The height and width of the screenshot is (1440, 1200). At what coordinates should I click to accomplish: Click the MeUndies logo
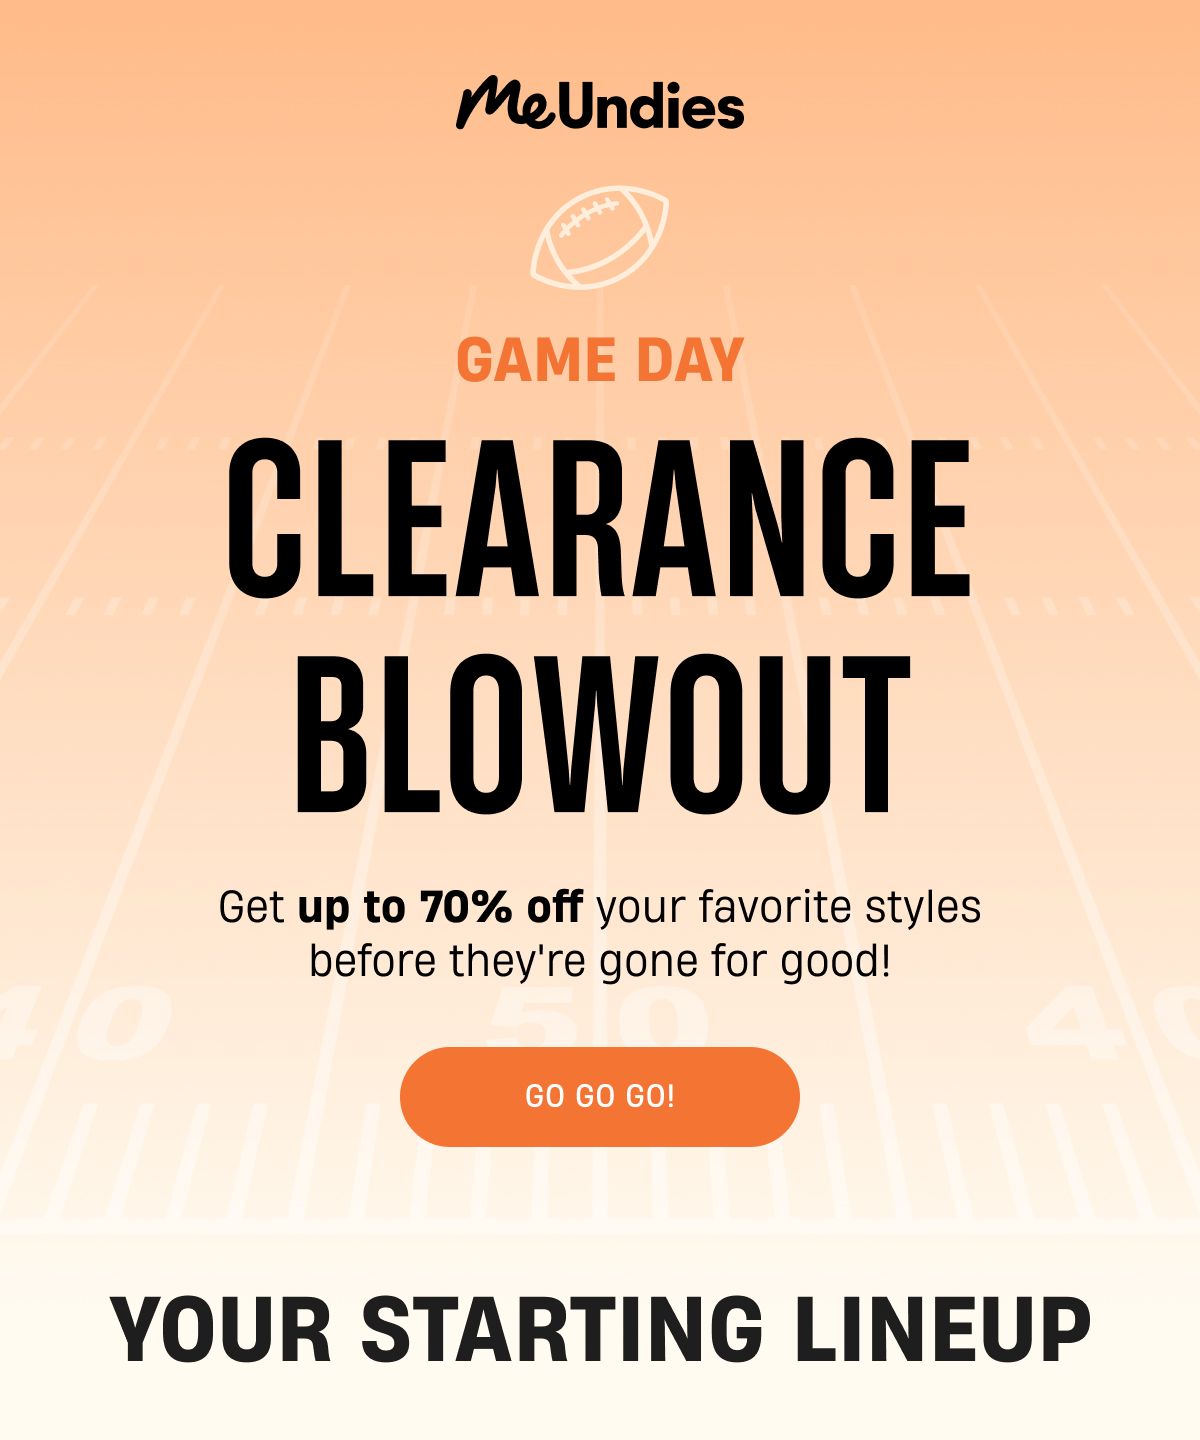(x=600, y=104)
